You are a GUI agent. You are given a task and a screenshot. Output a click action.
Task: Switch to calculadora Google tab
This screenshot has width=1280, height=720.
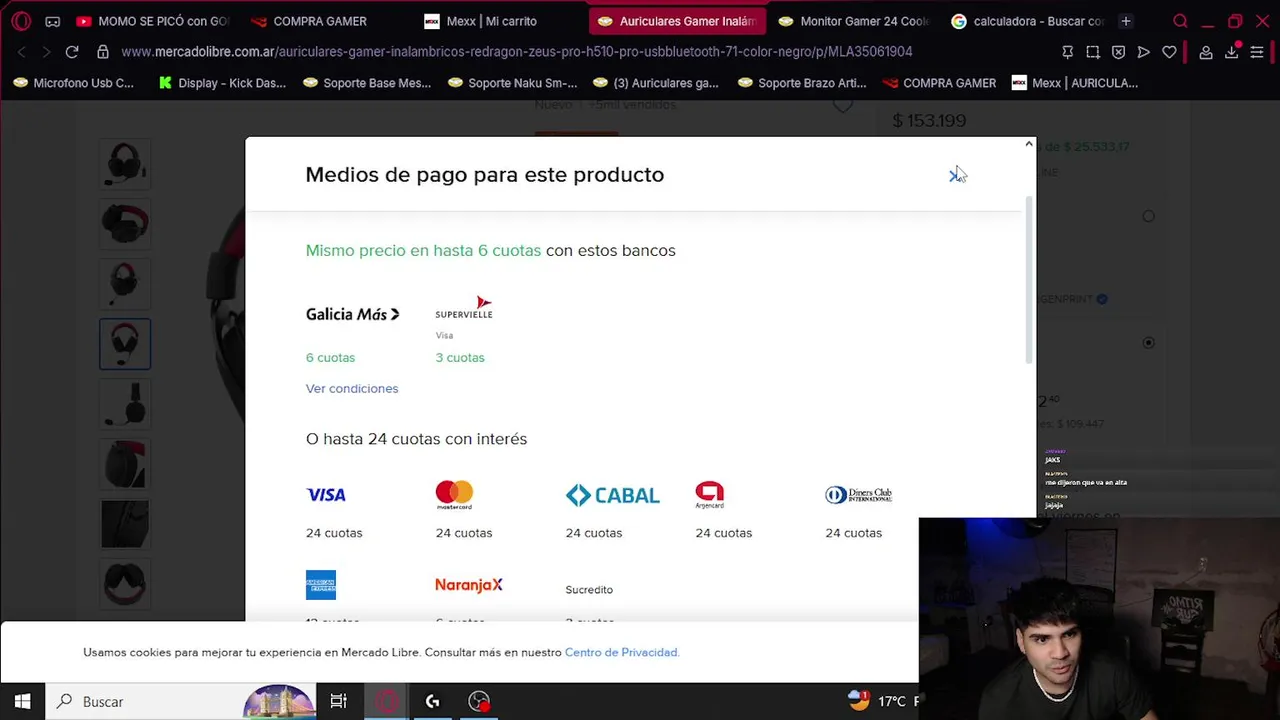pos(1028,21)
